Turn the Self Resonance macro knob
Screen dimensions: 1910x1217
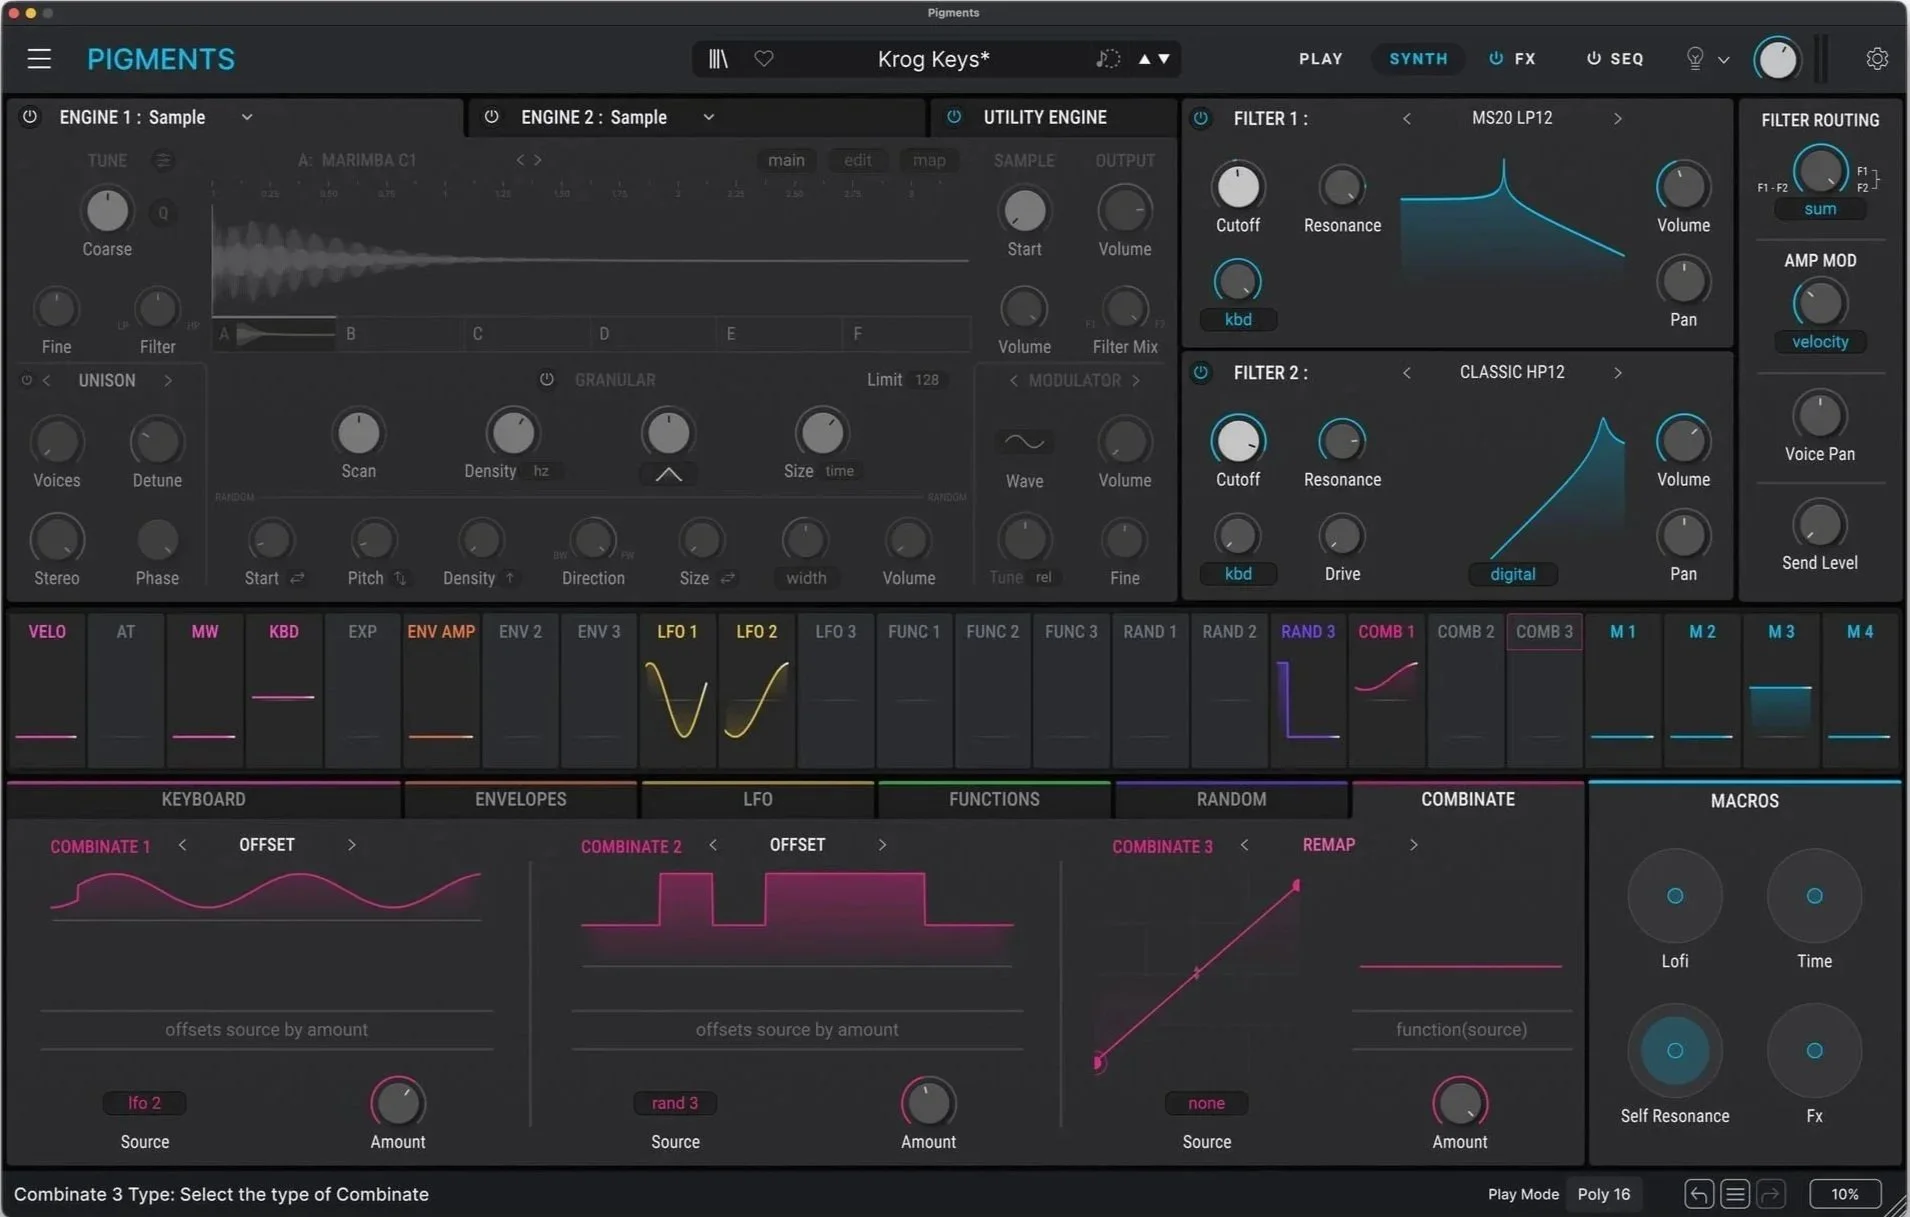point(1674,1049)
